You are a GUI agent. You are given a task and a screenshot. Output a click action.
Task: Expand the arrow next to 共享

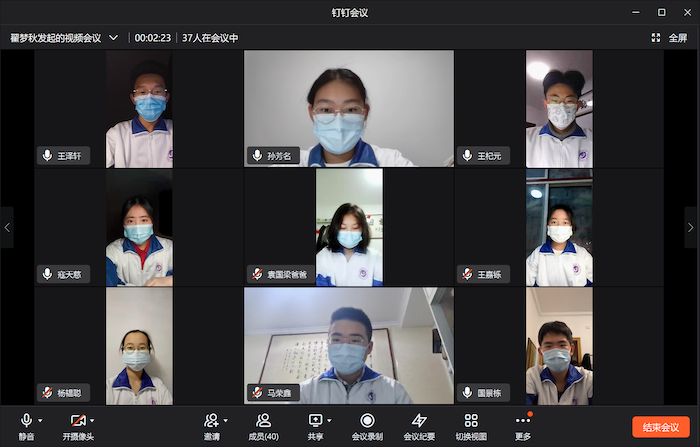click(330, 420)
